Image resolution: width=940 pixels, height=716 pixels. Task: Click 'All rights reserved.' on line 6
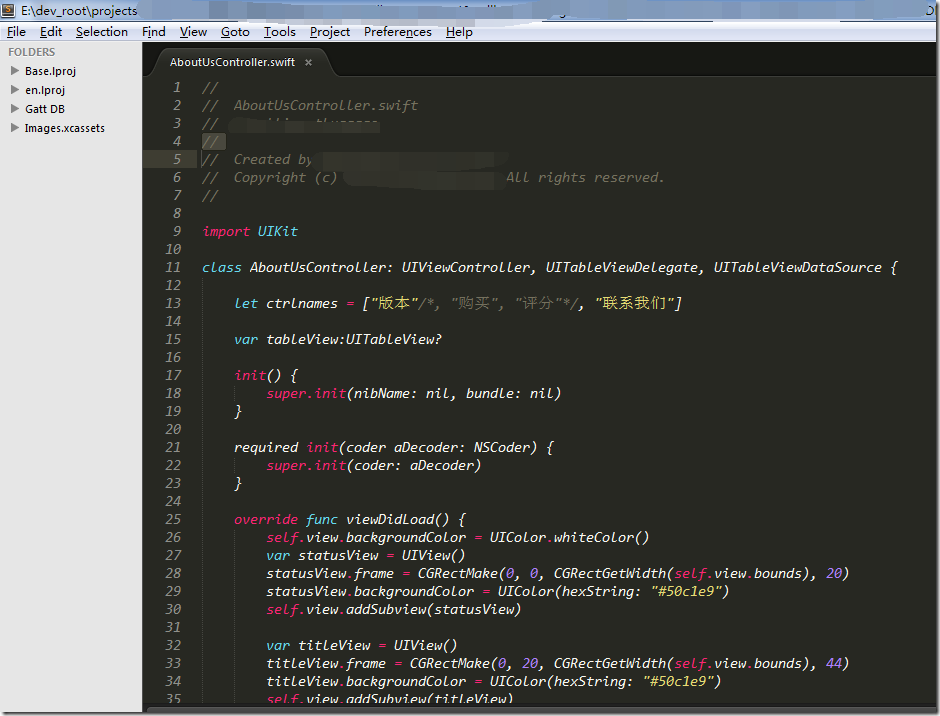(x=585, y=178)
